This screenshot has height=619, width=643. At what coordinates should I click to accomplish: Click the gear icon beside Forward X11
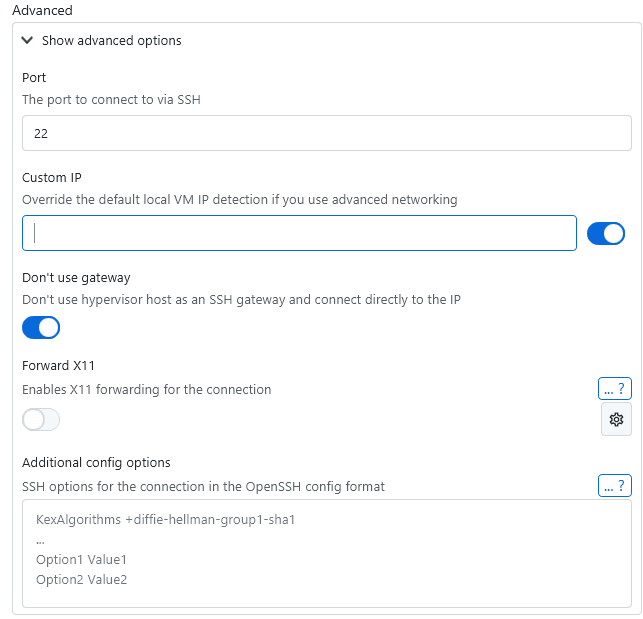pos(616,419)
